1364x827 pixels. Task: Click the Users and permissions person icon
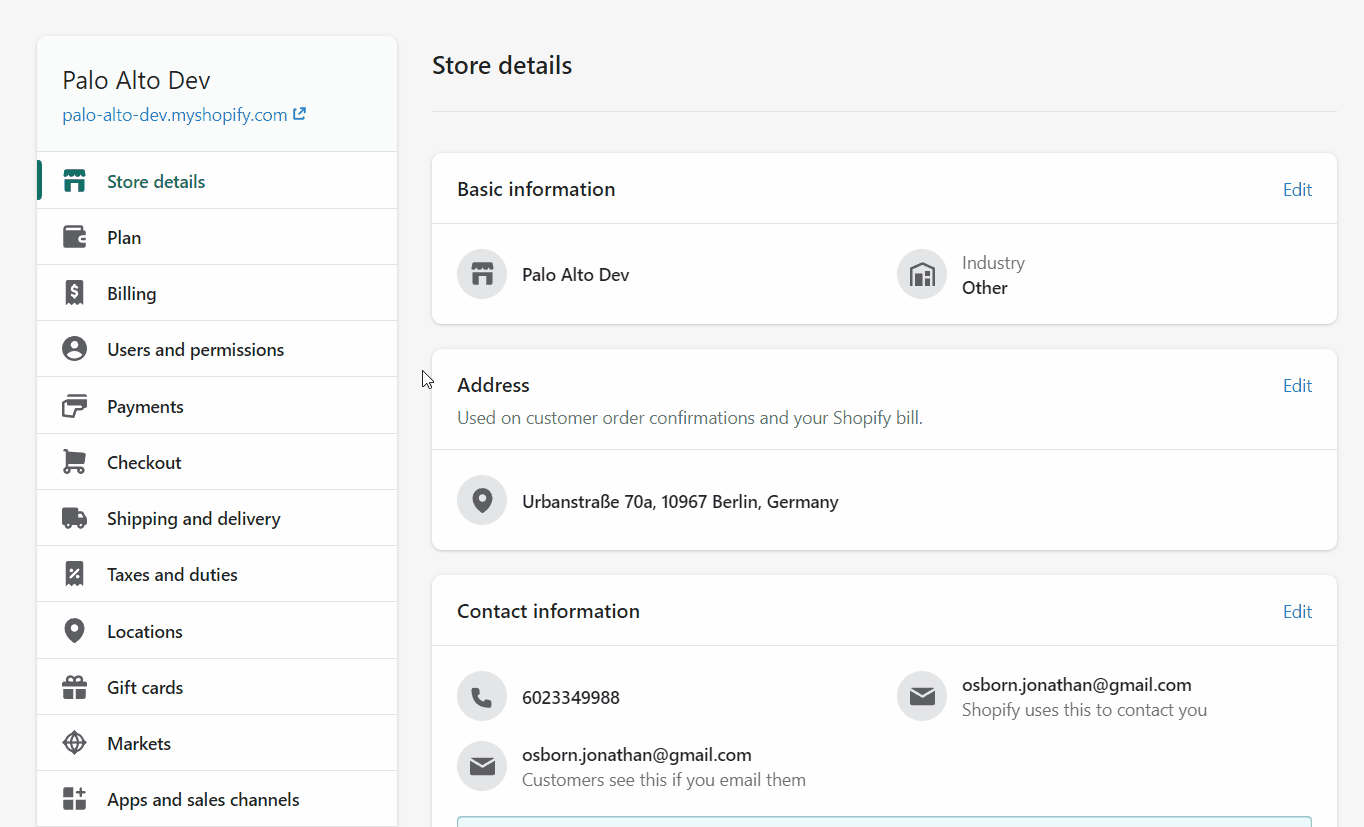(74, 349)
